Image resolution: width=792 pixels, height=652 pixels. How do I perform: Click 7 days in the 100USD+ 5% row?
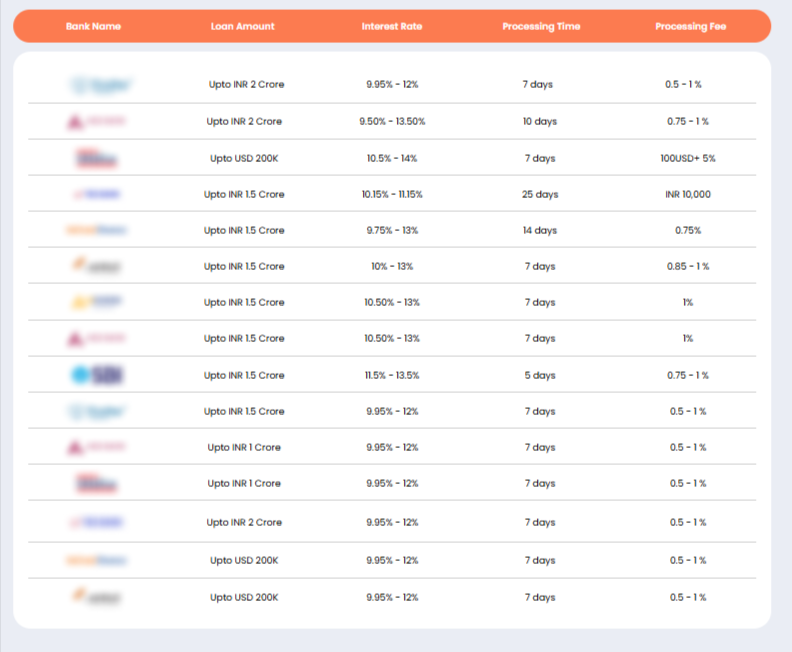[x=539, y=158]
